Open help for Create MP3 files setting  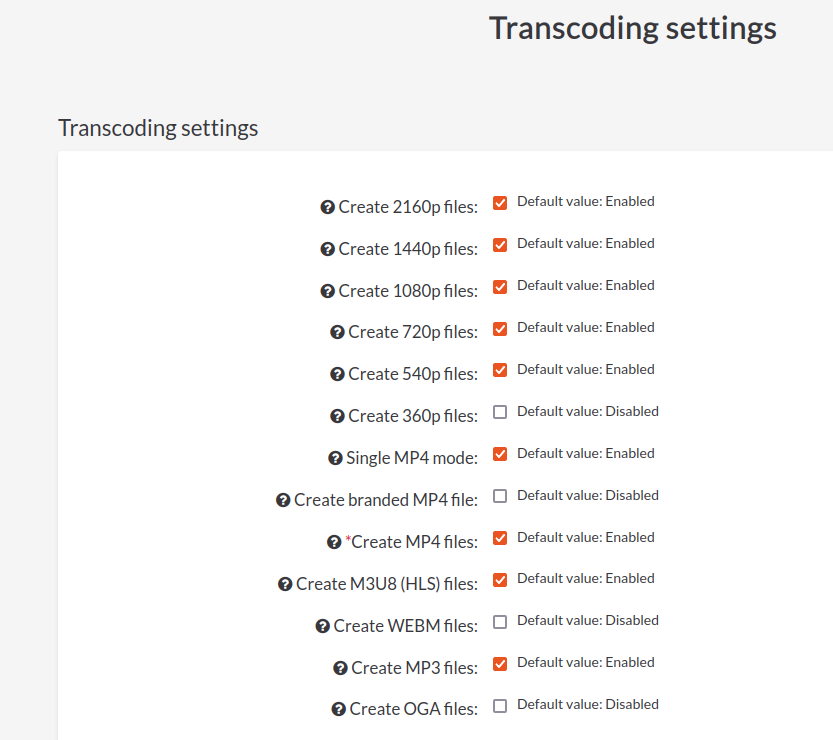[337, 667]
